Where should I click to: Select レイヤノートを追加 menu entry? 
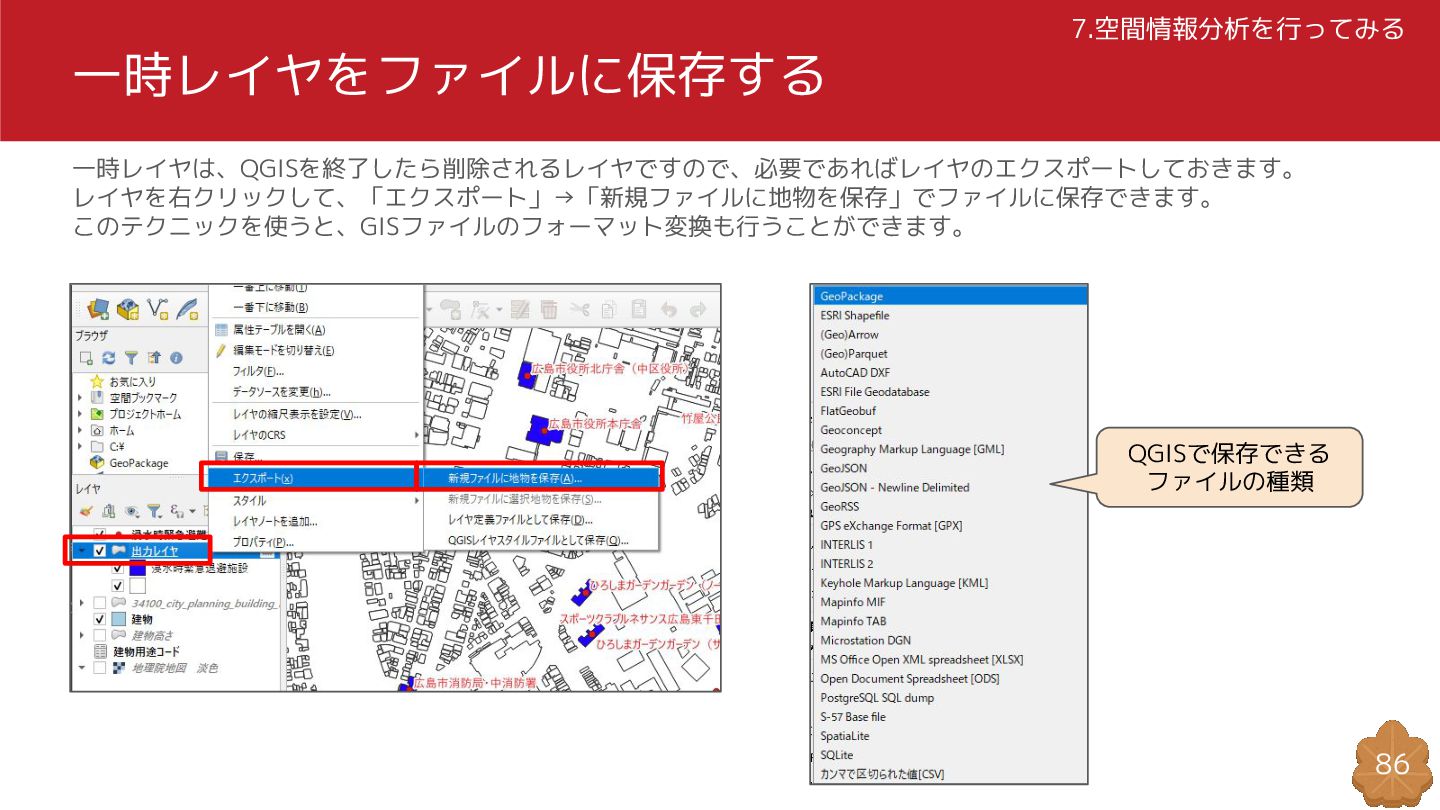(x=317, y=521)
